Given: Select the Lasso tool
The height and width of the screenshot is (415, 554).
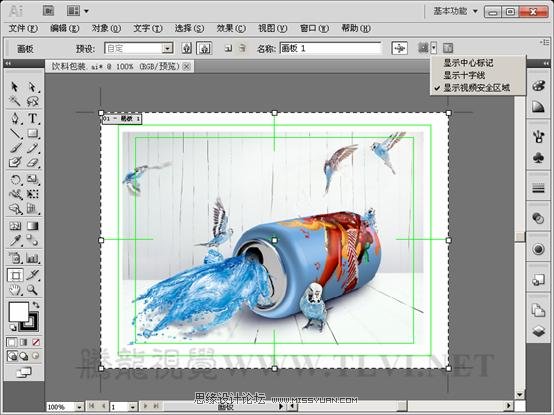Looking at the screenshot, I should click(x=32, y=101).
